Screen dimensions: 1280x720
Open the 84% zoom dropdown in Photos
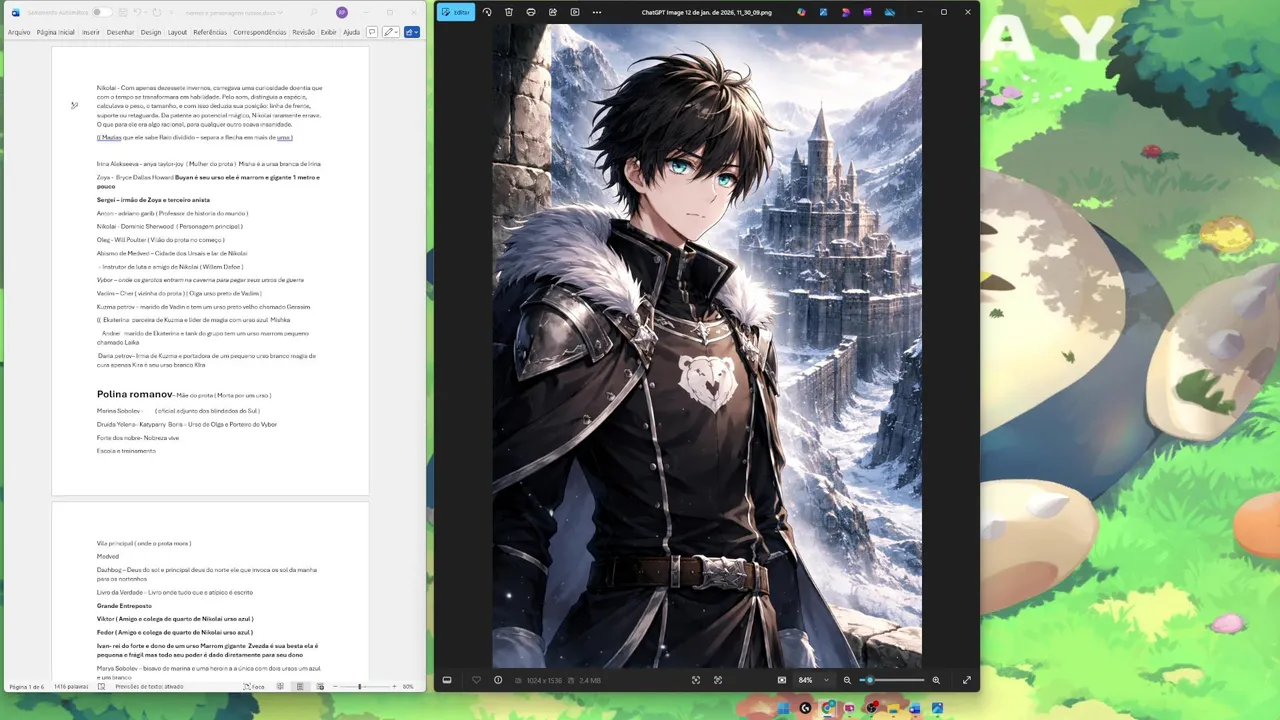click(x=814, y=680)
